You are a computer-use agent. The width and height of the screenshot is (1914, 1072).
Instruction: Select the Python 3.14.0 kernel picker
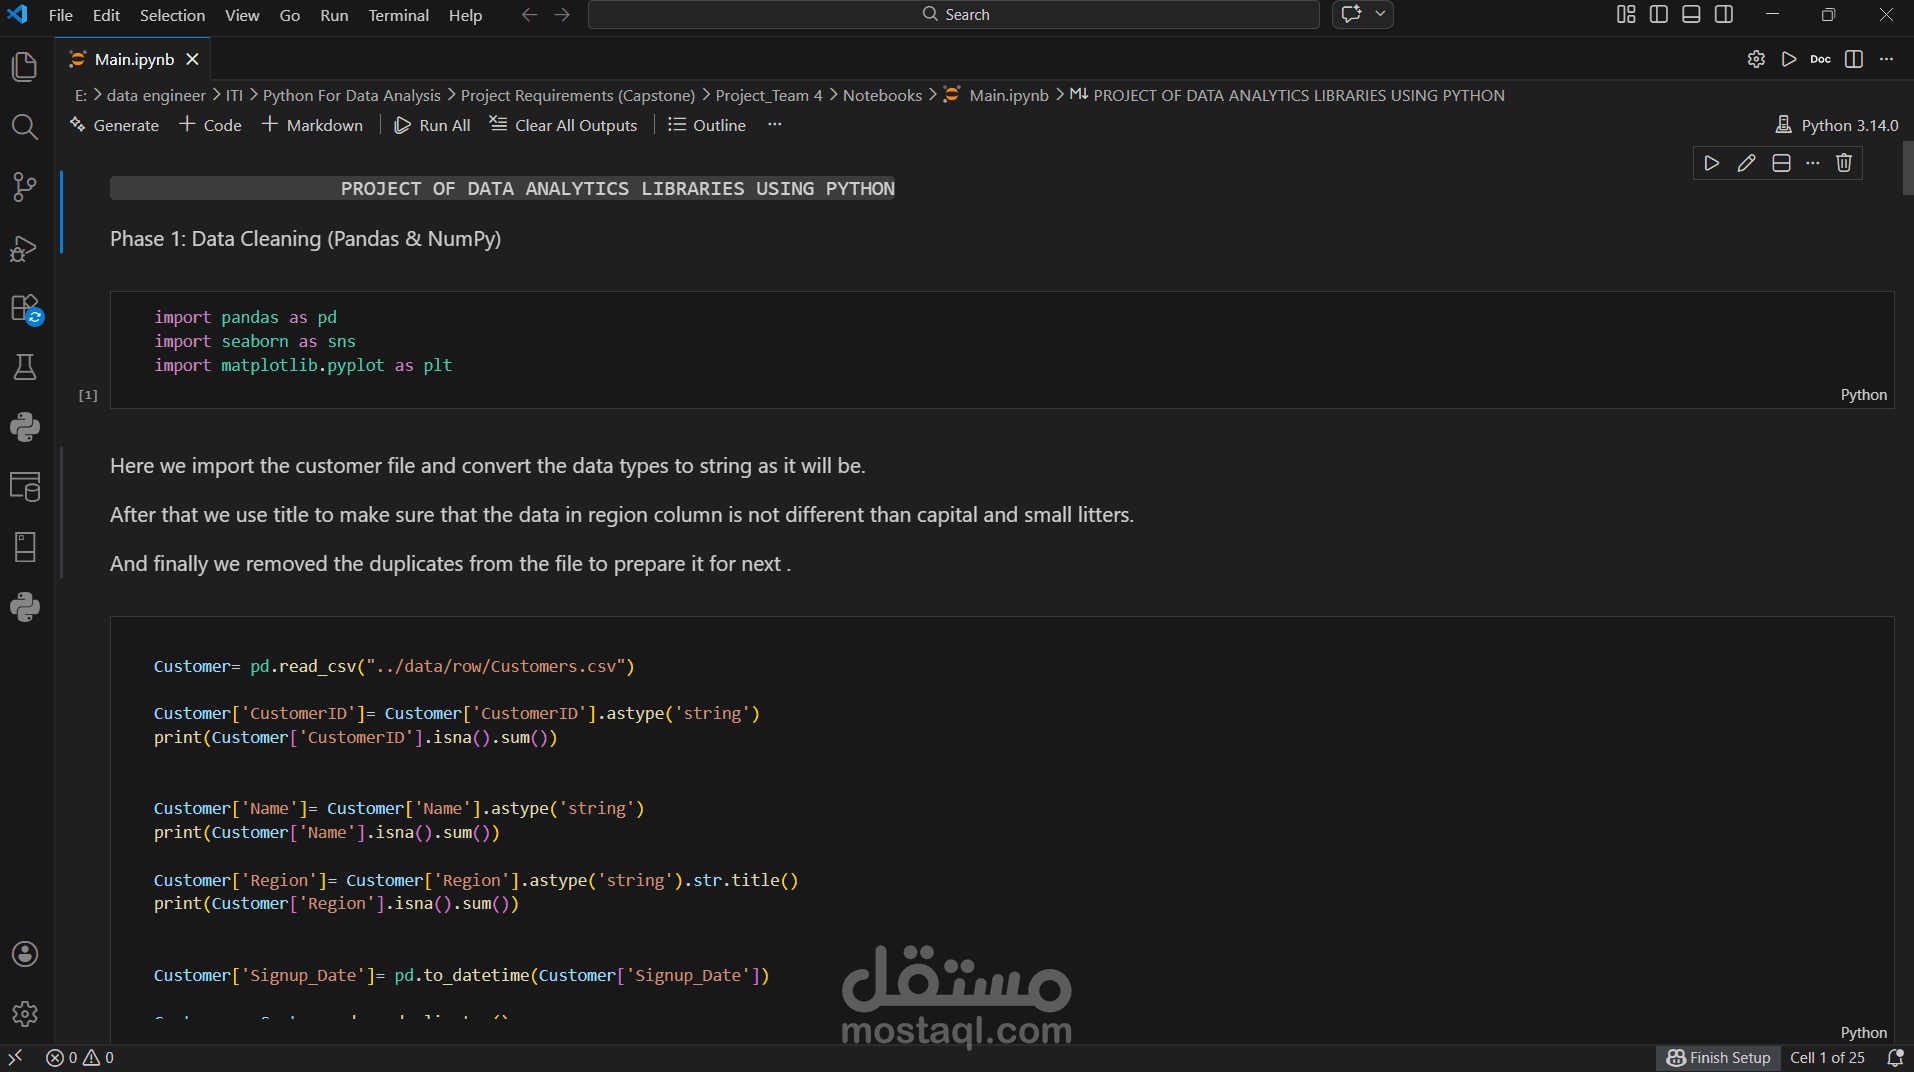[x=1837, y=125]
